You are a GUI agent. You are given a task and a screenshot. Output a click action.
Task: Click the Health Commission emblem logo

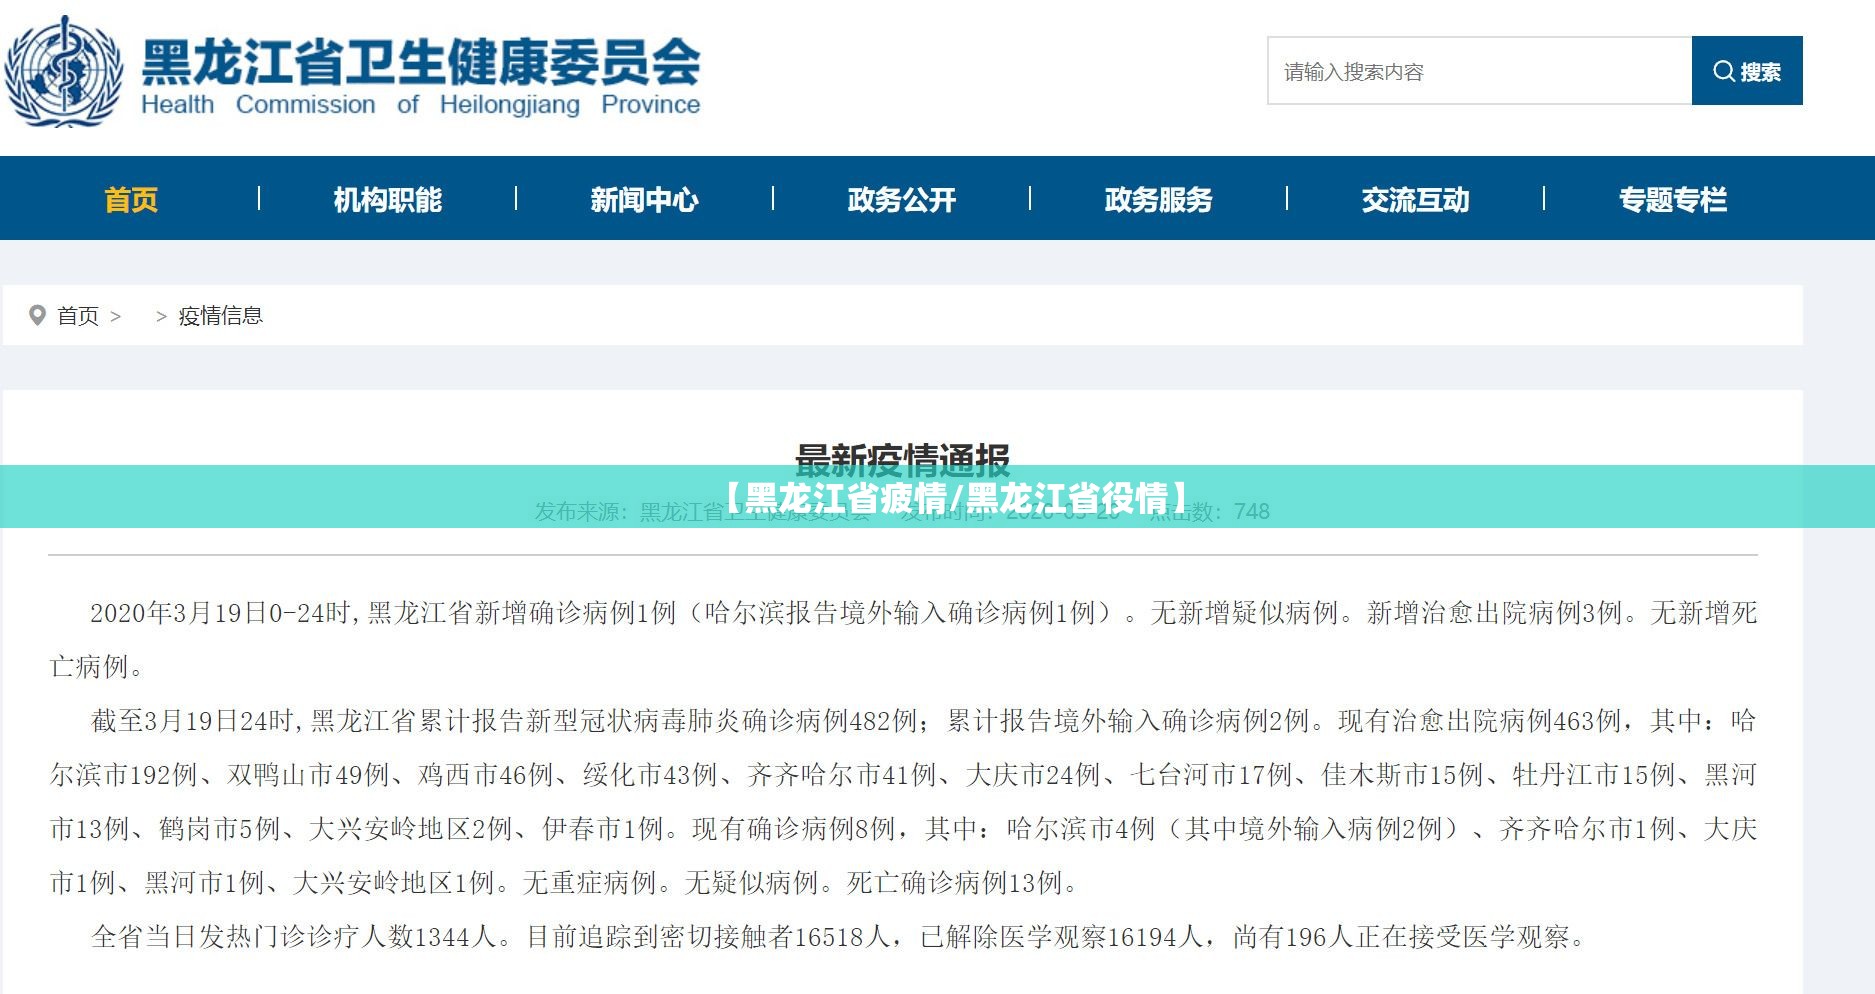click(64, 71)
